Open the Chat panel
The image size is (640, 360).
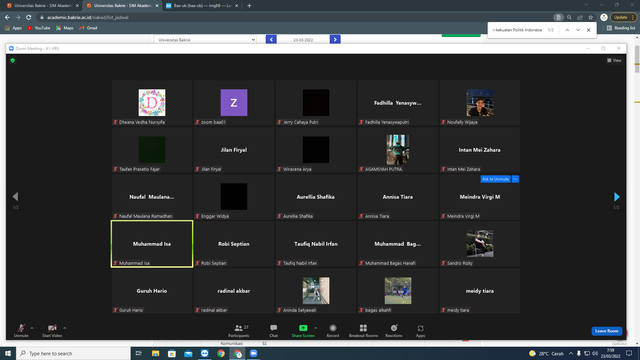tap(273, 330)
